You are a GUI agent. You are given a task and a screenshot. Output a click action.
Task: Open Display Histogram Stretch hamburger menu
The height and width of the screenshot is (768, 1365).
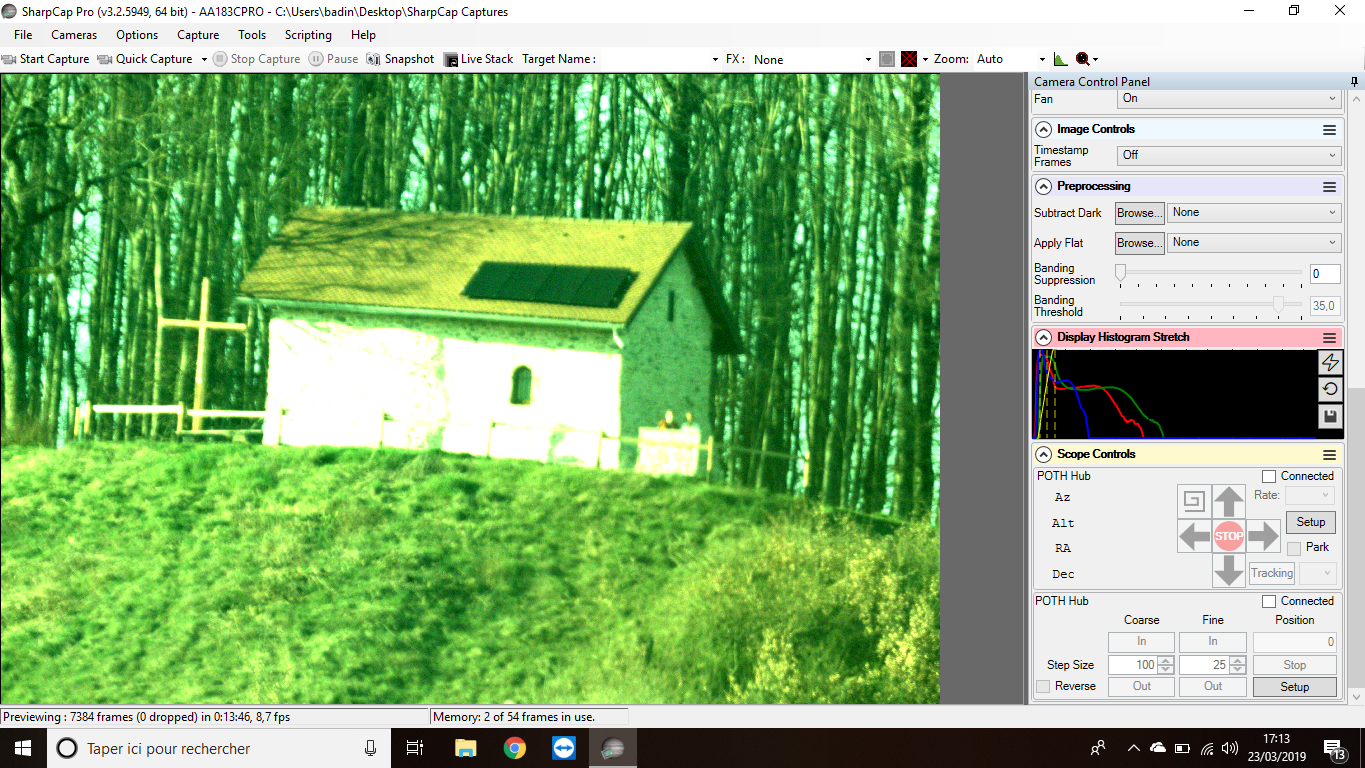point(1329,338)
